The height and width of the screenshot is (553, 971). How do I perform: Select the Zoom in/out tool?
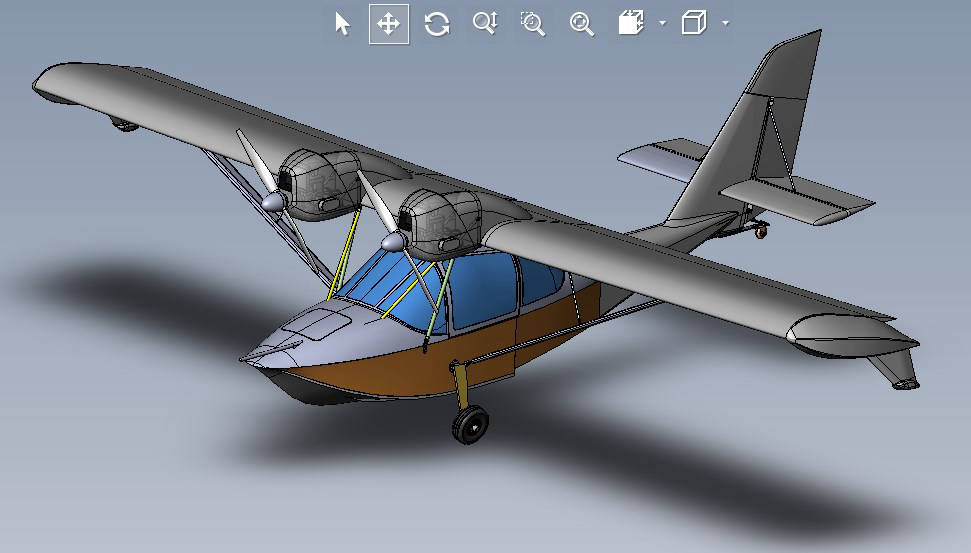485,24
